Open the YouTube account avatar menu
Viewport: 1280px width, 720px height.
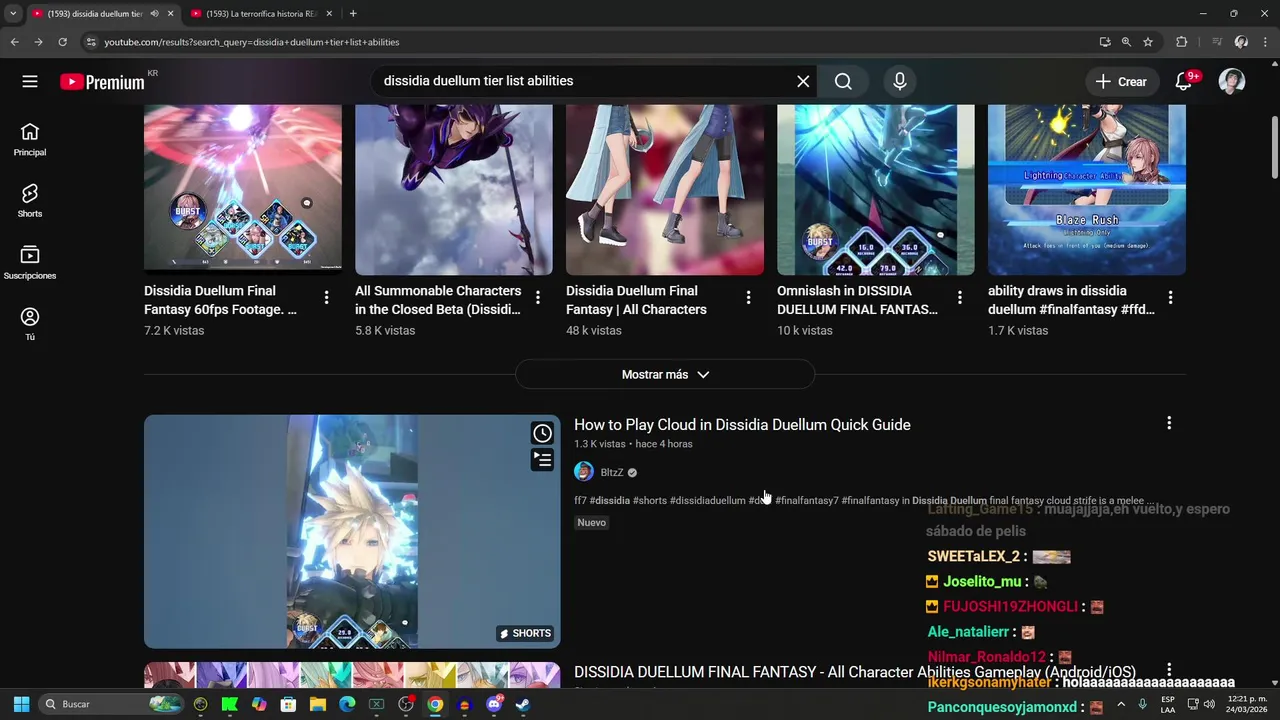click(1232, 82)
